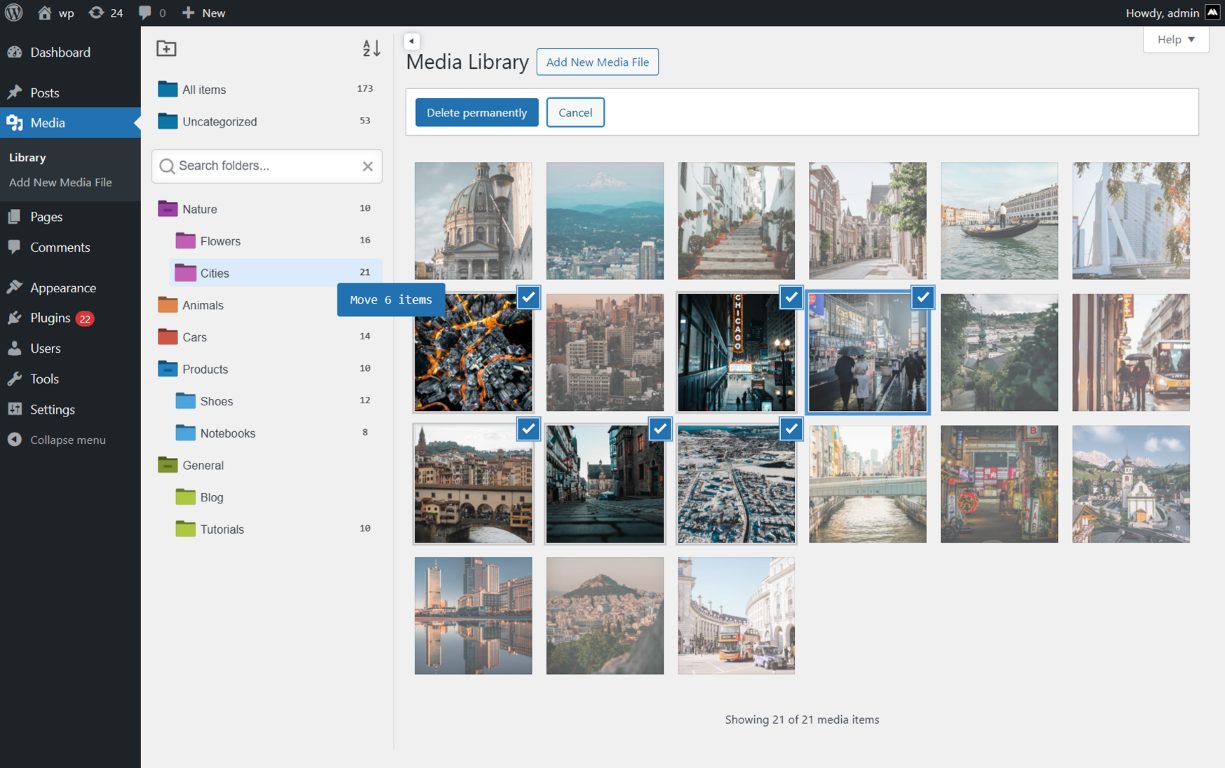
Task: Click the A-Z sort folders icon
Action: (371, 49)
